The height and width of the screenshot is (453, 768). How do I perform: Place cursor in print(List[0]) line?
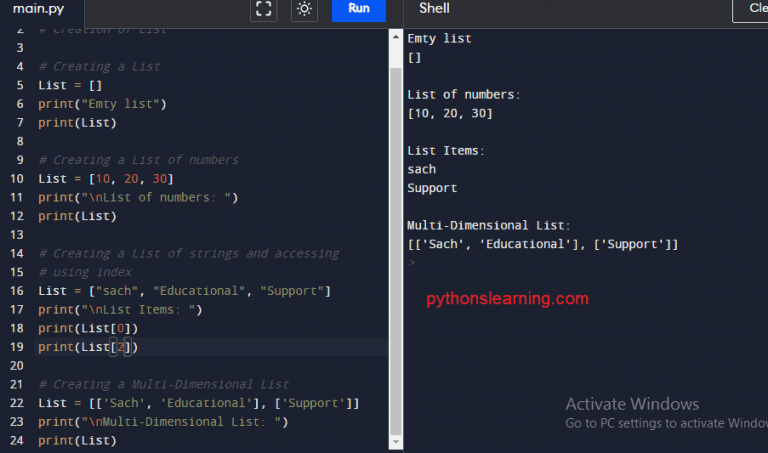click(x=88, y=328)
